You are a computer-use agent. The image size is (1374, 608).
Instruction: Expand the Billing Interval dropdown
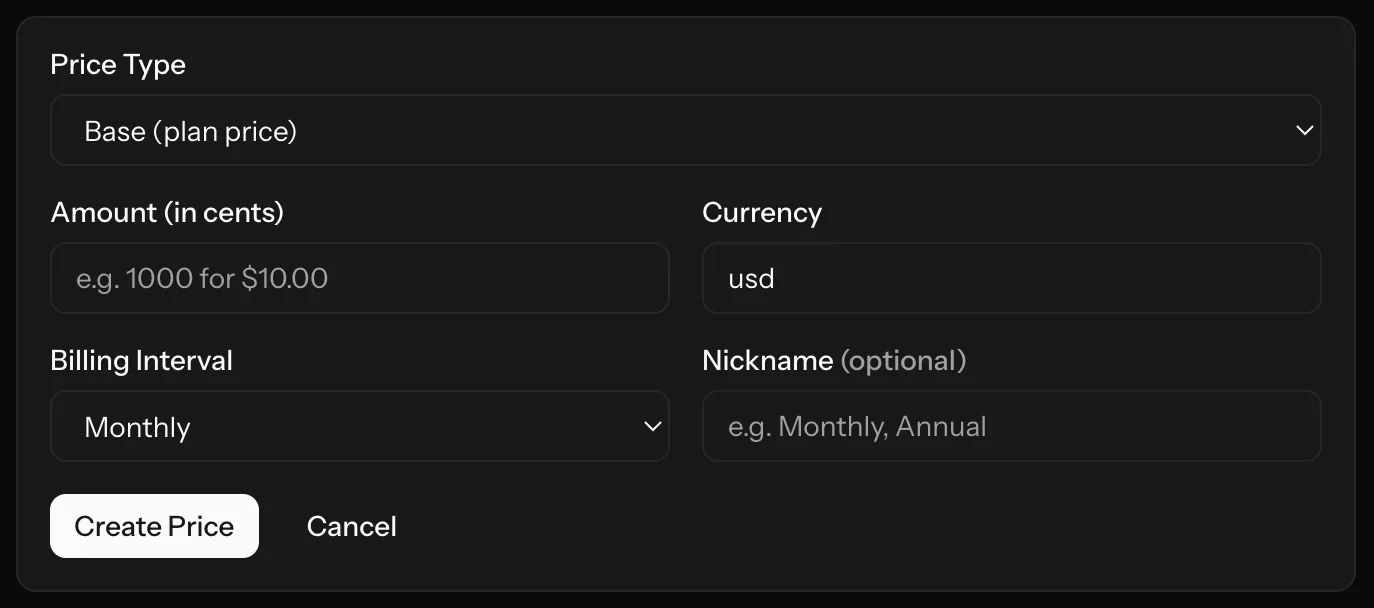359,426
